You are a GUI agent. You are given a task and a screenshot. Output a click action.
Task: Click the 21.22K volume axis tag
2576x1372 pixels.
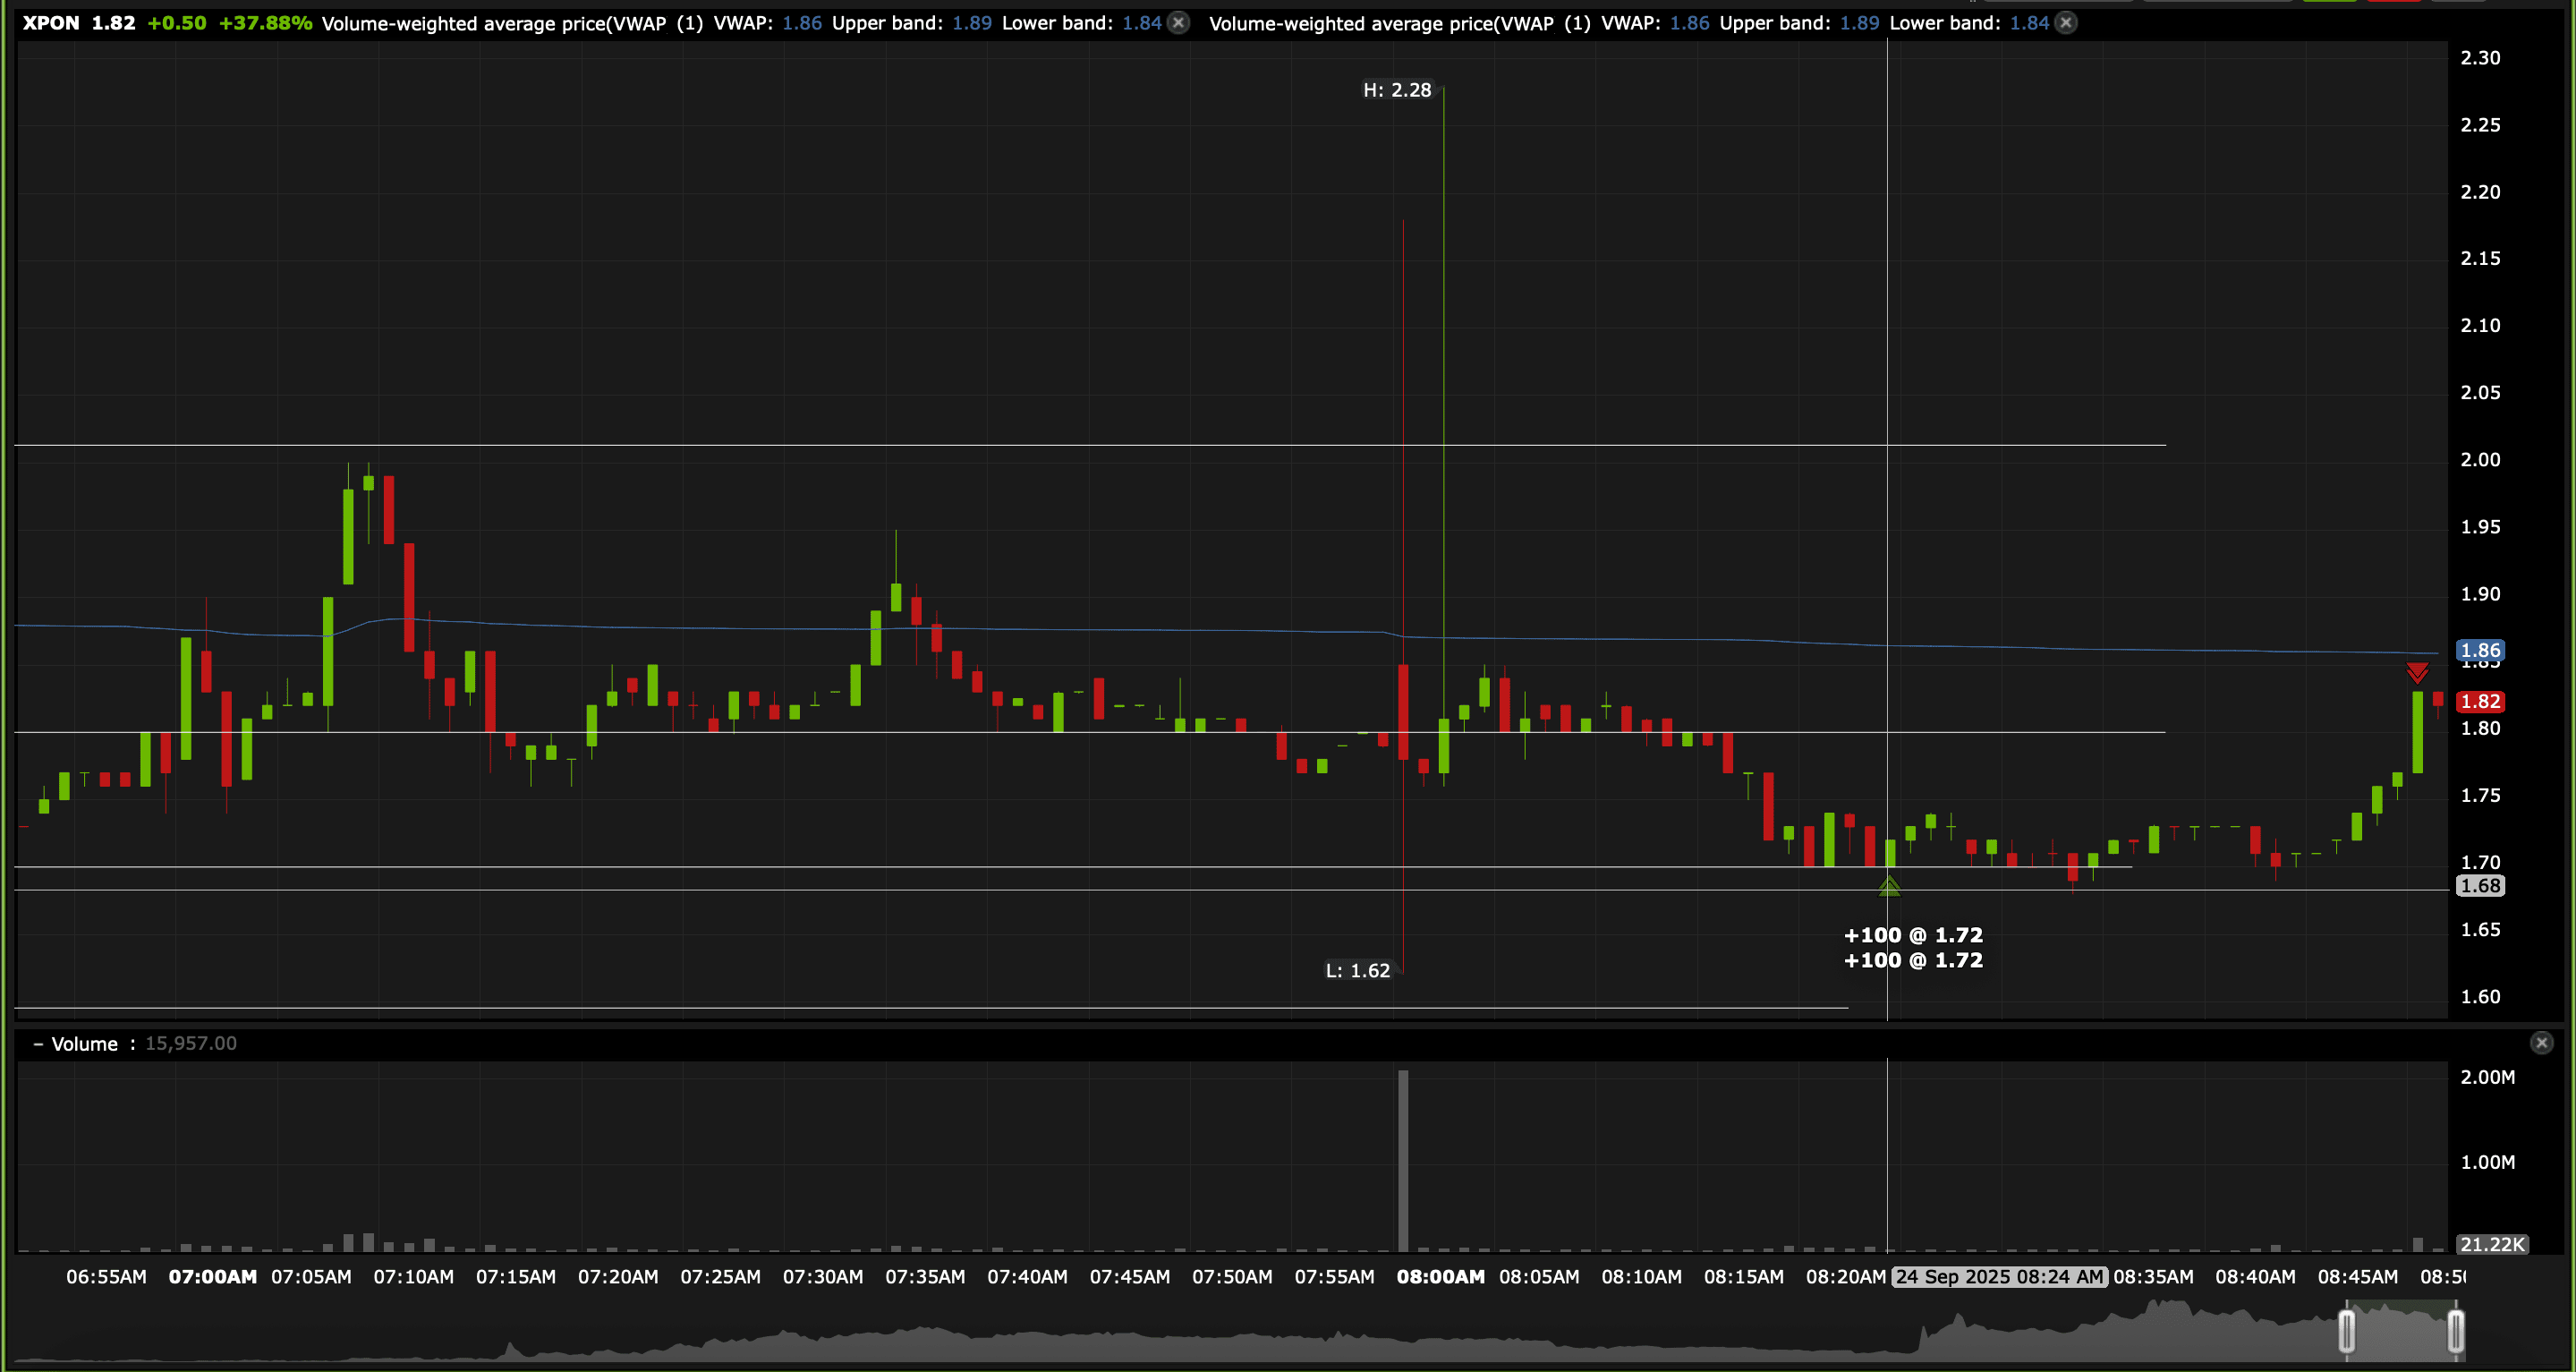pyautogui.click(x=2492, y=1244)
